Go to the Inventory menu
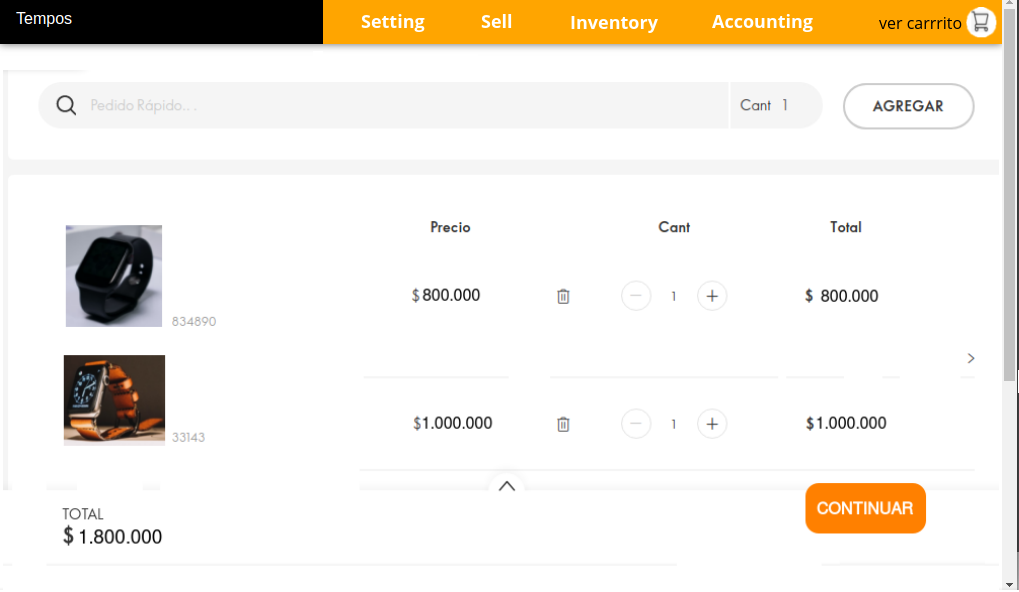 [x=613, y=22]
